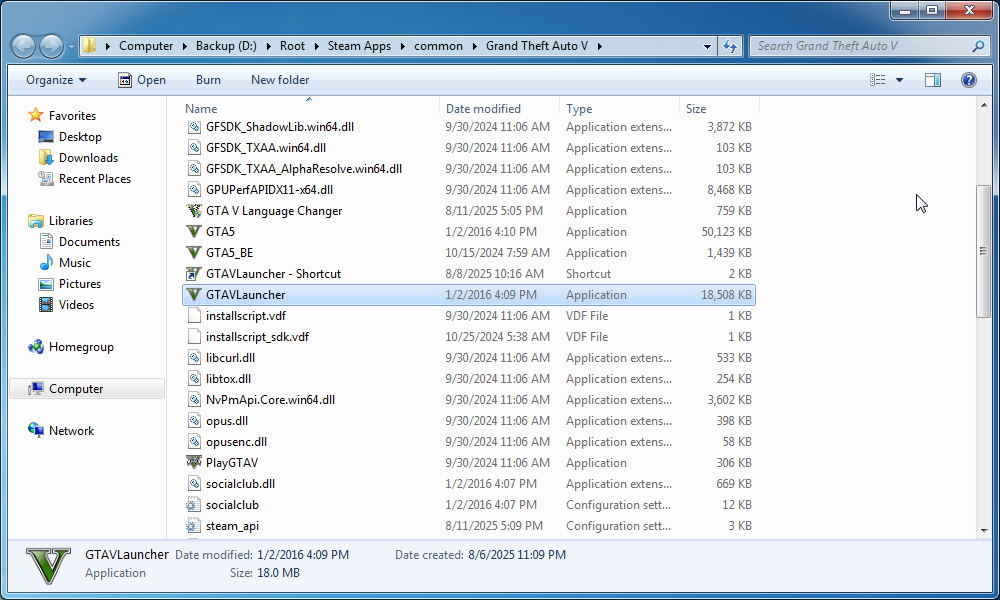Click the libcurl.dll file icon

(x=194, y=358)
